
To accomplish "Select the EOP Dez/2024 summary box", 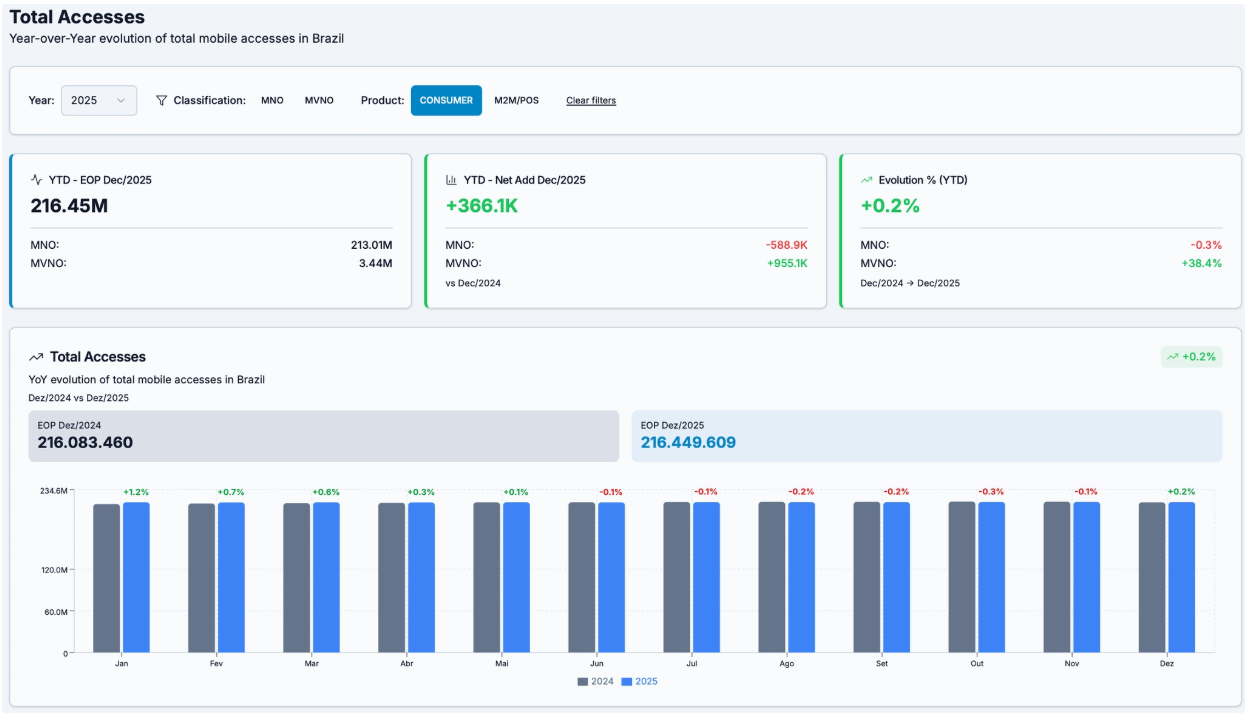I will coord(323,436).
